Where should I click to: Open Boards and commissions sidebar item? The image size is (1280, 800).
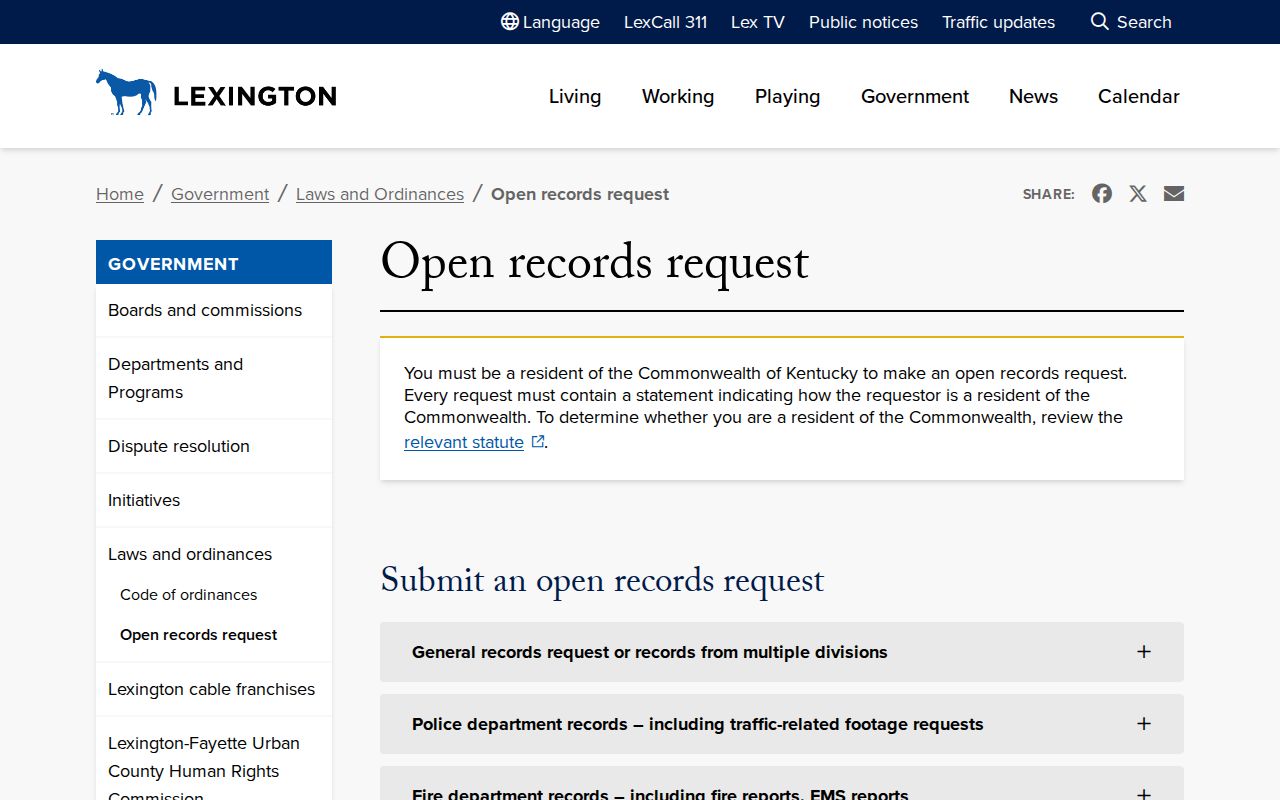(214, 310)
